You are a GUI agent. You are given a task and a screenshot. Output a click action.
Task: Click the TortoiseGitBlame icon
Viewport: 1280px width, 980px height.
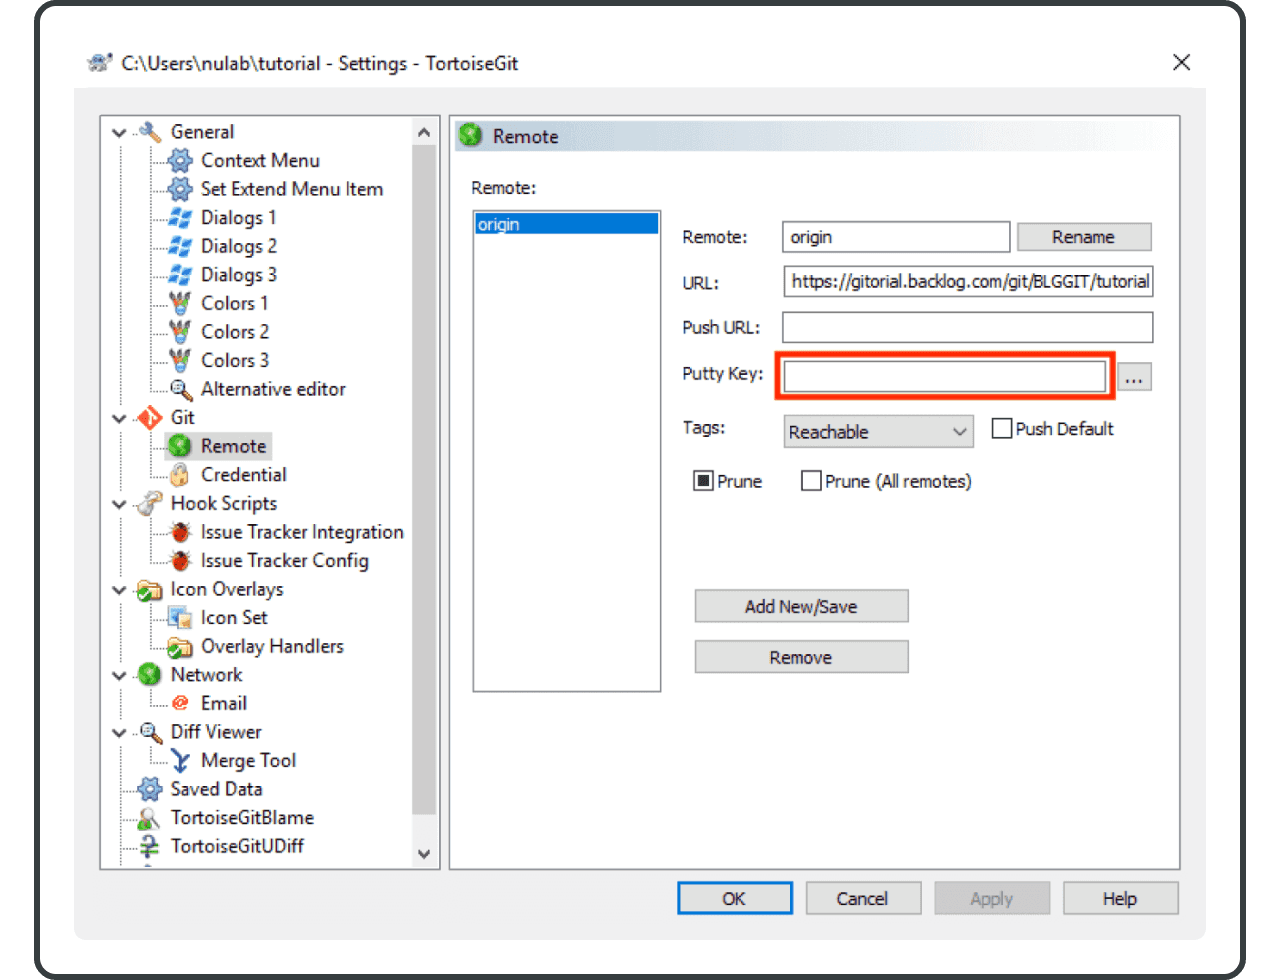150,818
